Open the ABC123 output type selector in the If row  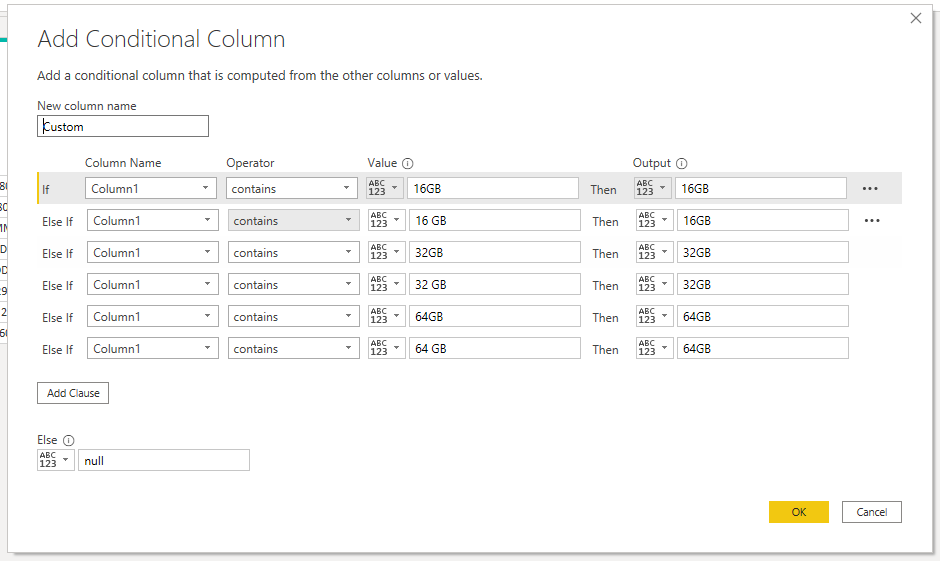click(653, 188)
